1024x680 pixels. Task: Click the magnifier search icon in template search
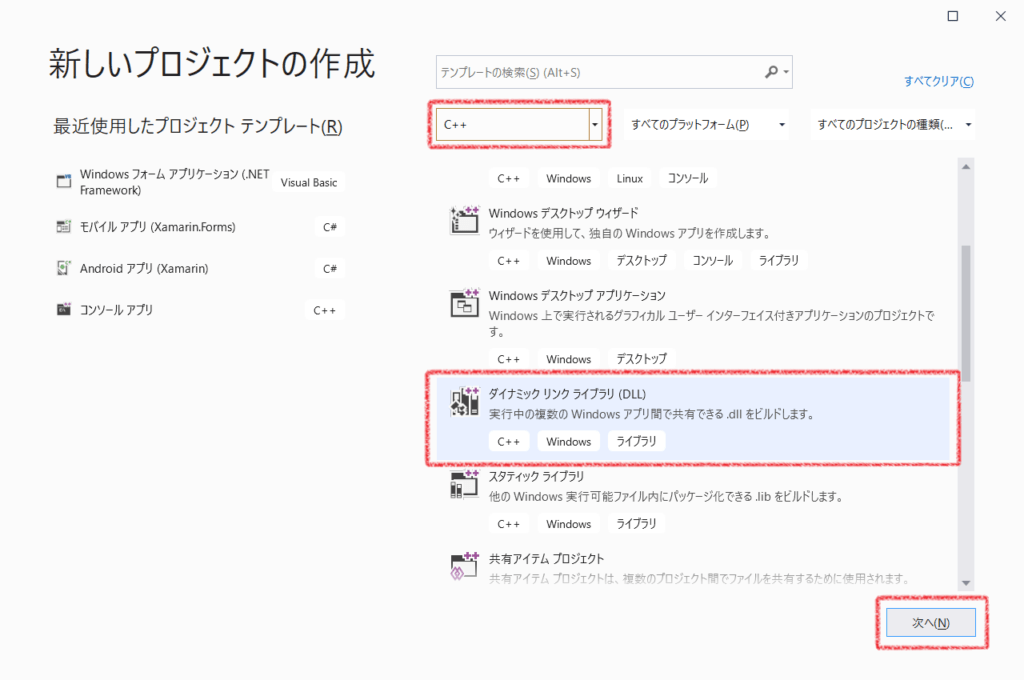771,72
